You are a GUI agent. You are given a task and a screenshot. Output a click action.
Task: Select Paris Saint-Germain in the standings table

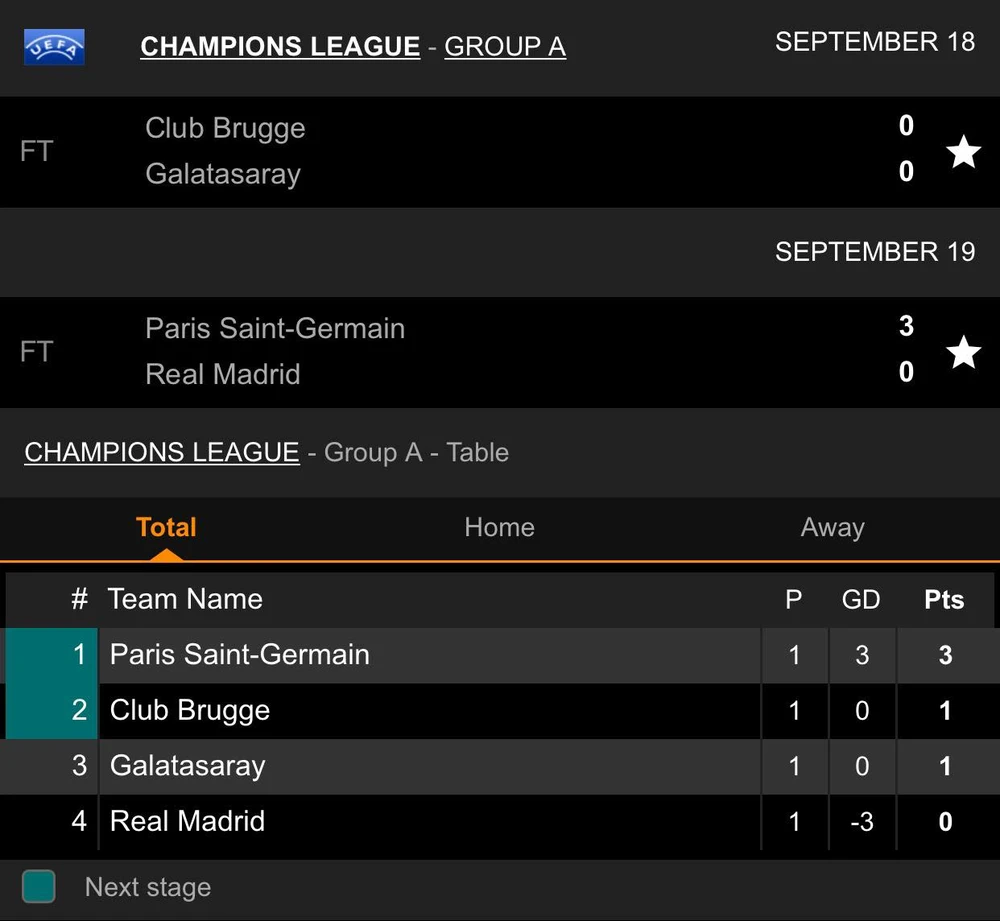coord(240,655)
